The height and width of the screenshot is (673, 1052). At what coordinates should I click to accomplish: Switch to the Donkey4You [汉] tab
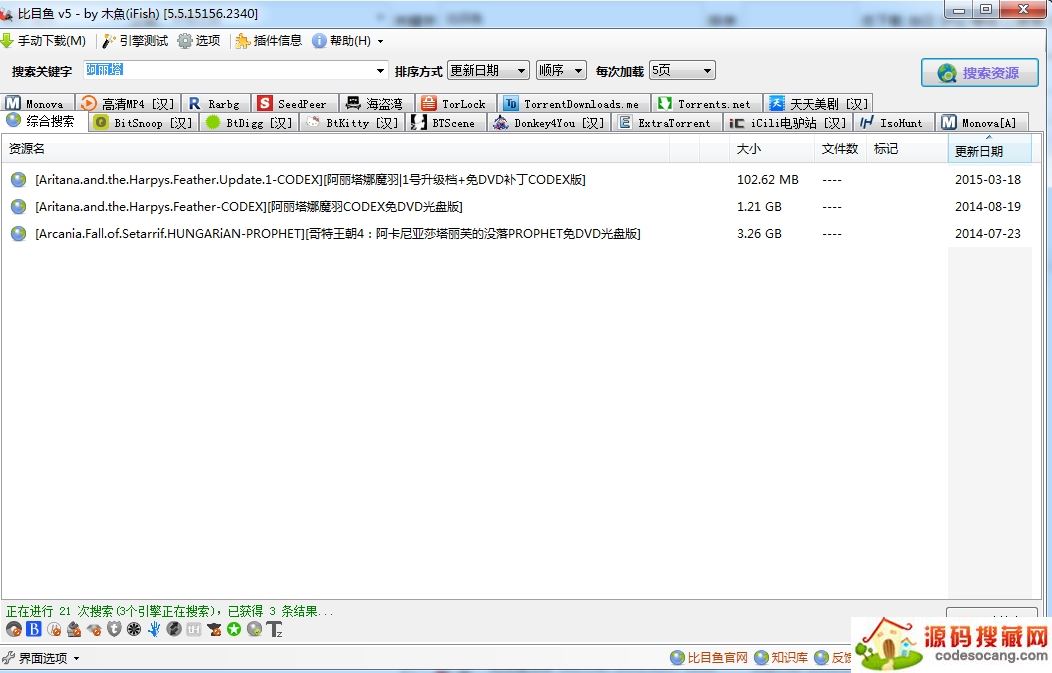point(549,123)
